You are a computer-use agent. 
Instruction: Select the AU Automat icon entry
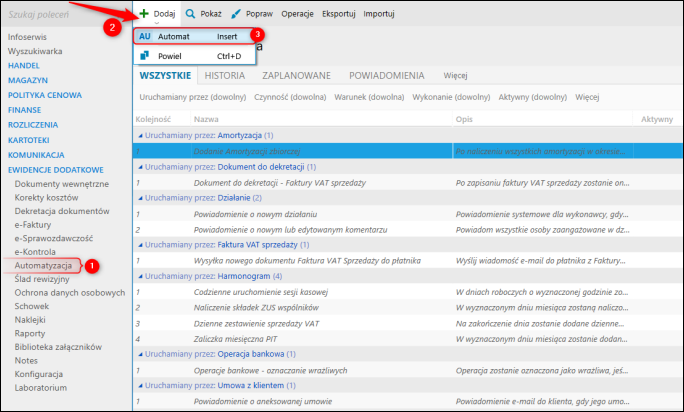(x=145, y=36)
